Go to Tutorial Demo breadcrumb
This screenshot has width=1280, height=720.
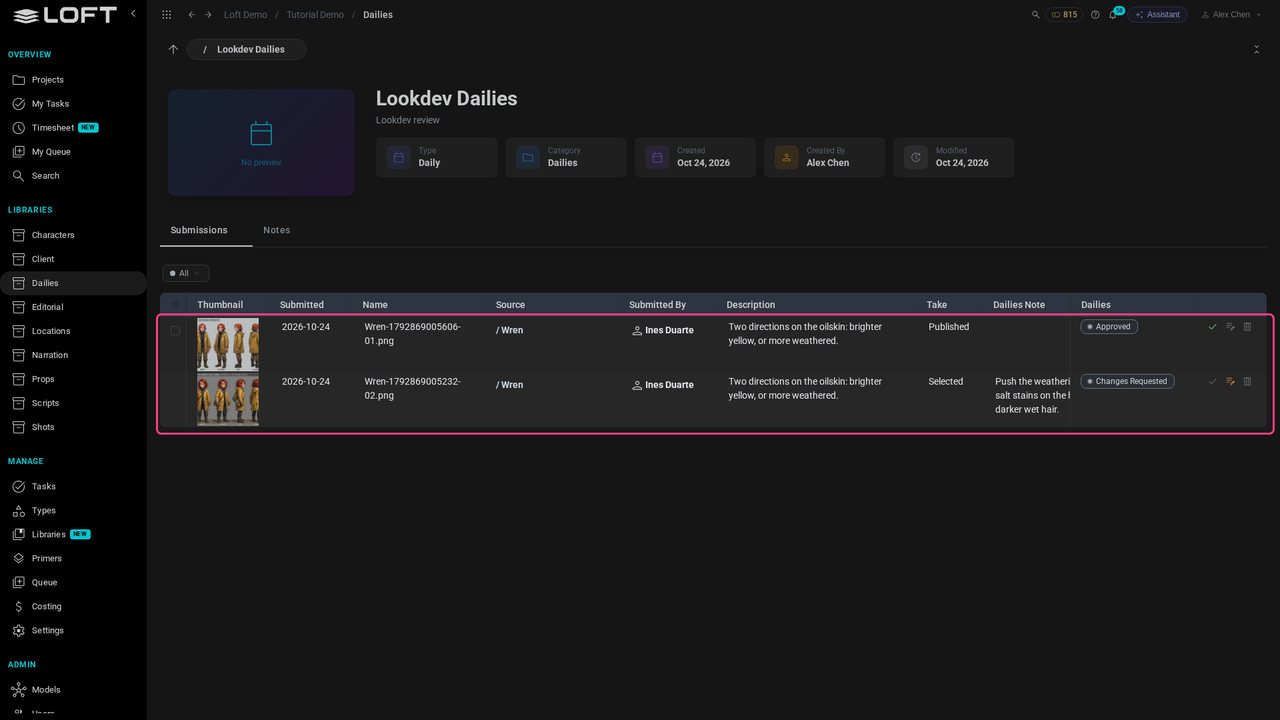[x=317, y=15]
